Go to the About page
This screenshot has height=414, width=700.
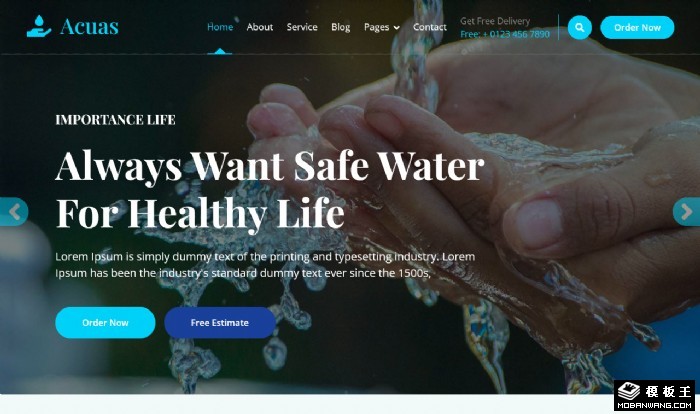[259, 27]
